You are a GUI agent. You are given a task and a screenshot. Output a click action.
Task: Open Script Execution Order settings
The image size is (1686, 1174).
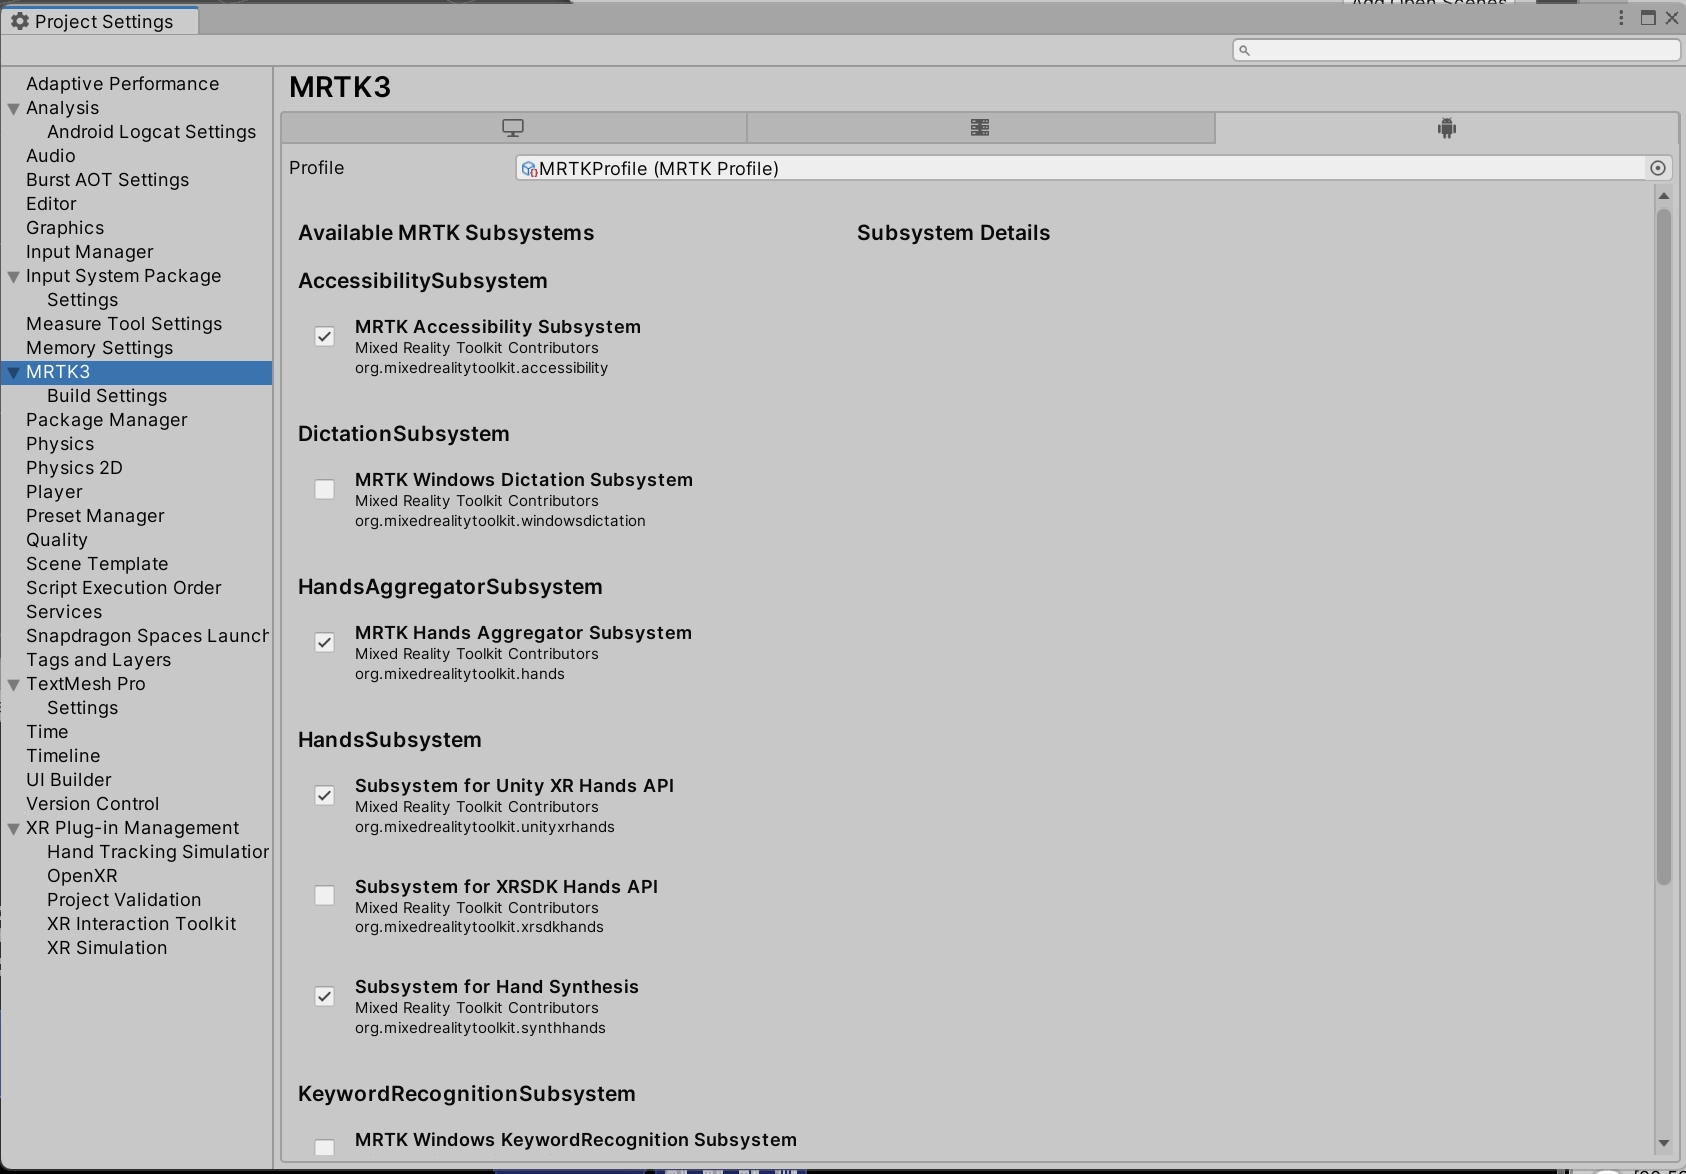point(136,588)
